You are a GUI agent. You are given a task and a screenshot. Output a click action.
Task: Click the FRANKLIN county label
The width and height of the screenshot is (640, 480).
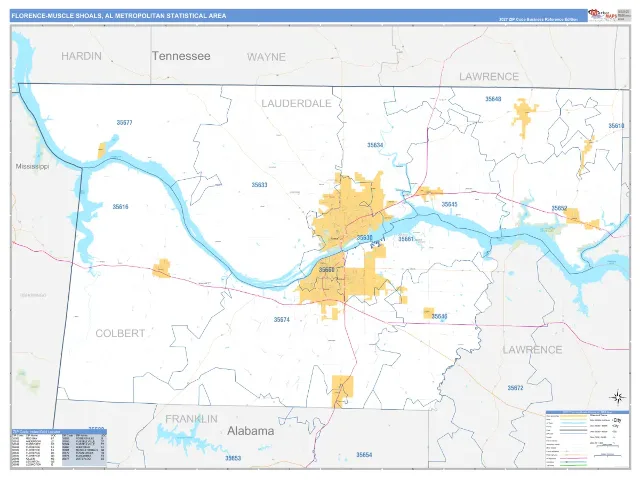(191, 419)
